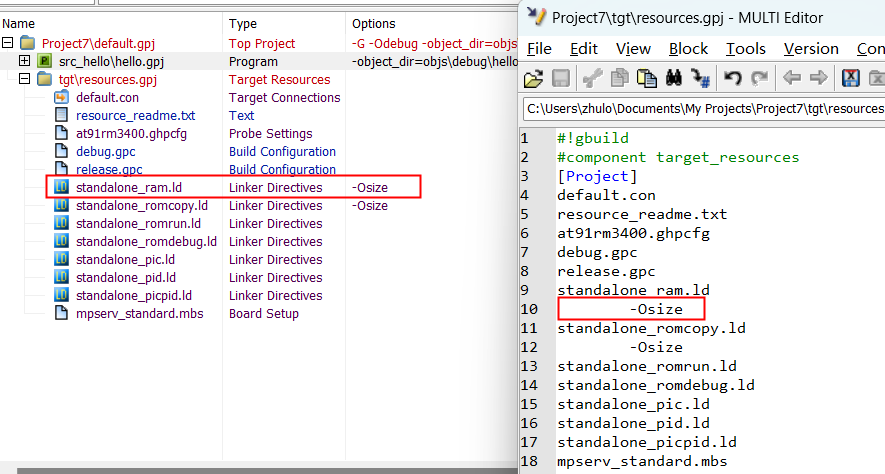Click the blue floppy close-file icon
Viewport: 885px width, 474px height.
pyautogui.click(x=851, y=79)
